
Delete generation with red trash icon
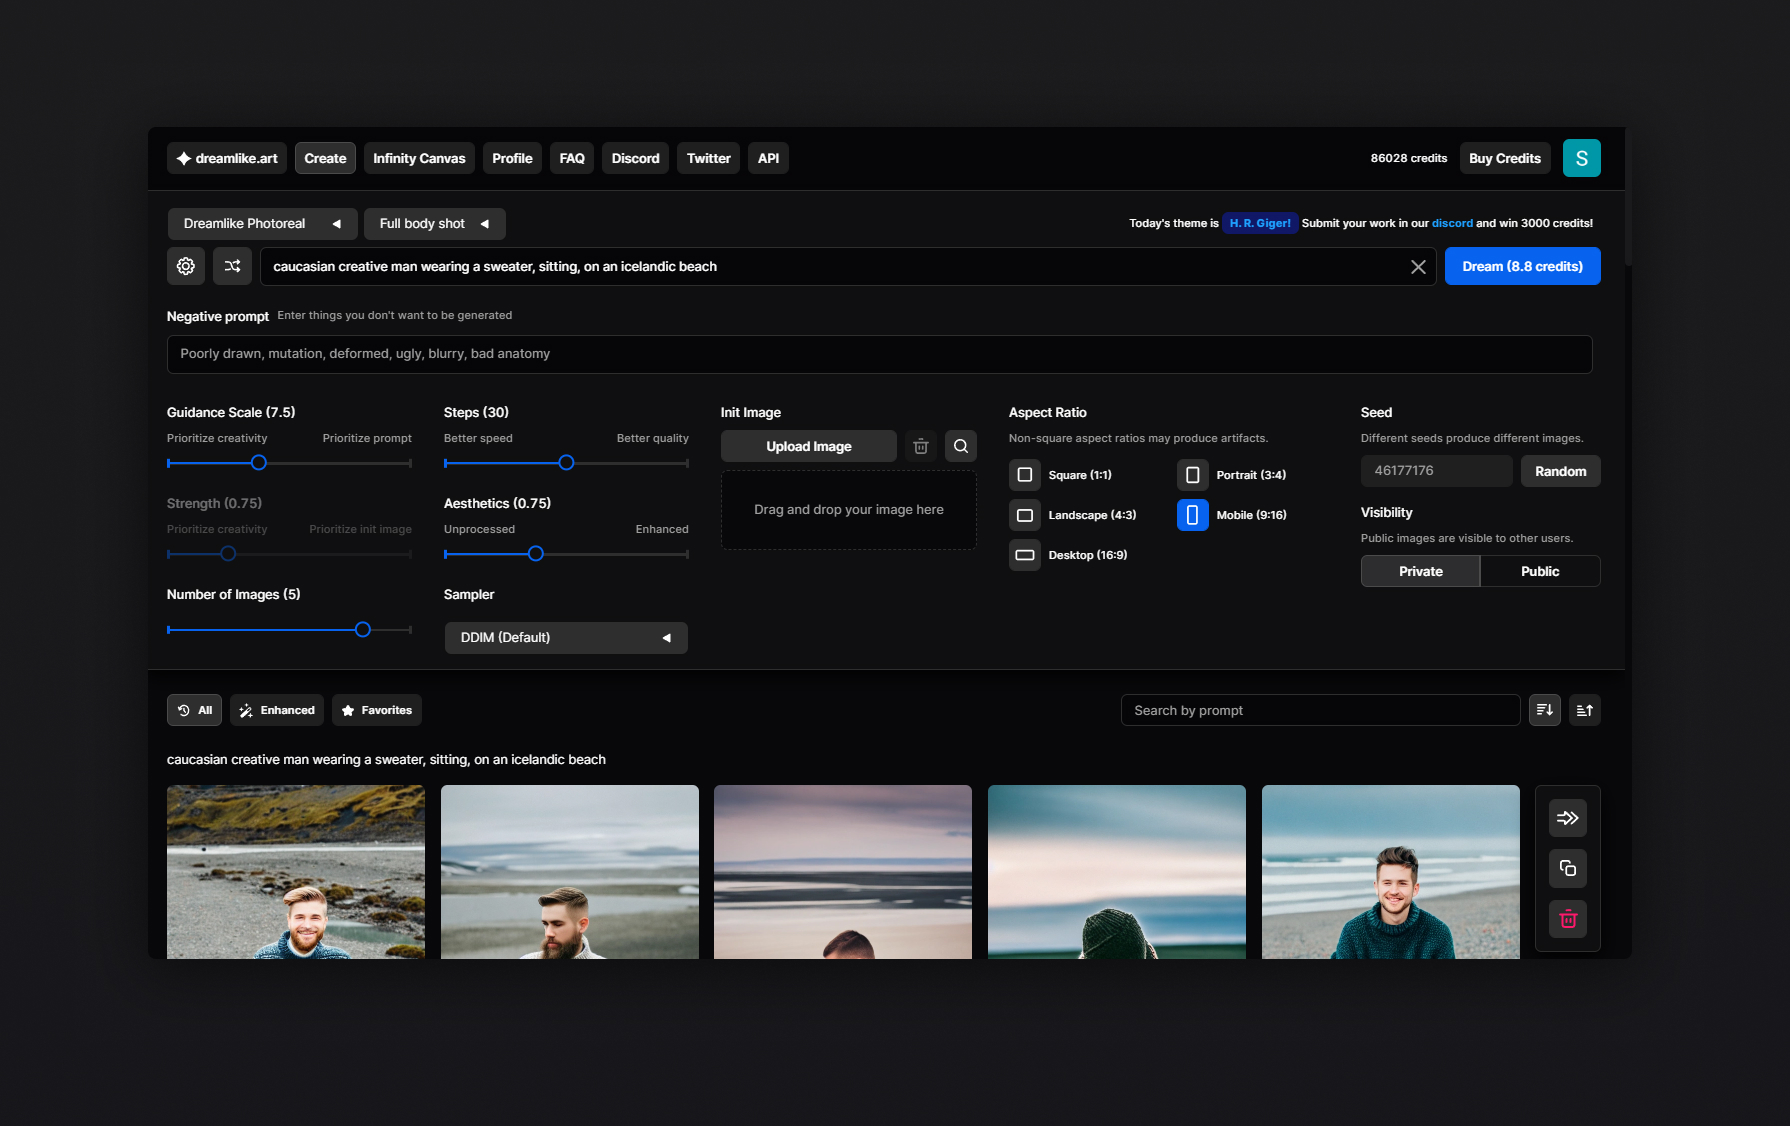click(x=1568, y=919)
